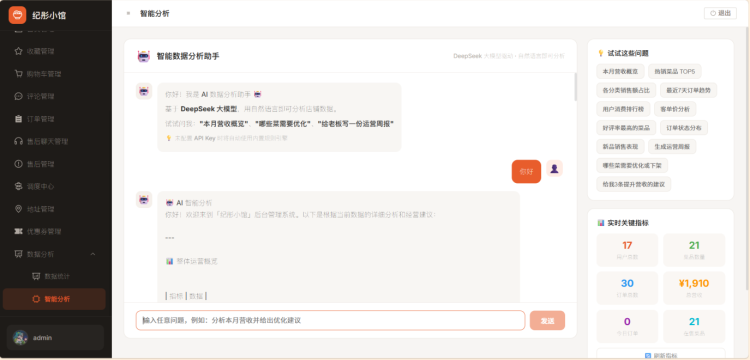Select the 智能分析 submenu entry
The width and height of the screenshot is (750, 360).
coord(55,299)
